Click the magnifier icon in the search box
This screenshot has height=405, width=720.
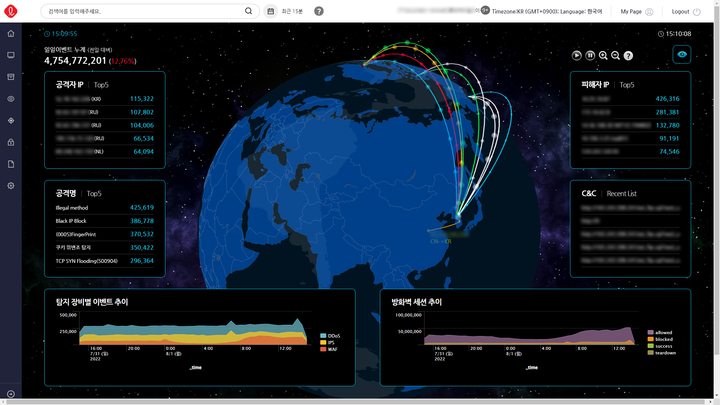point(249,11)
